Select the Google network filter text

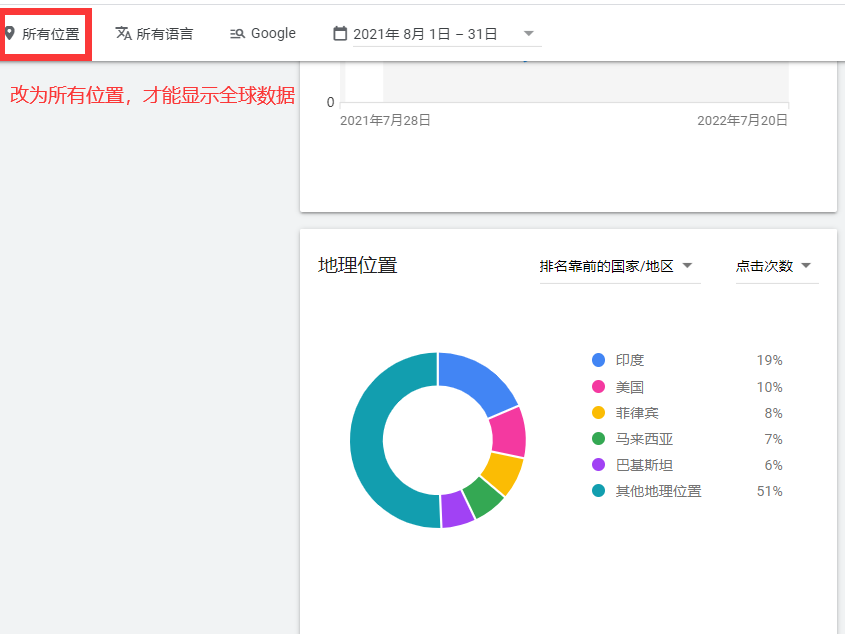[273, 33]
